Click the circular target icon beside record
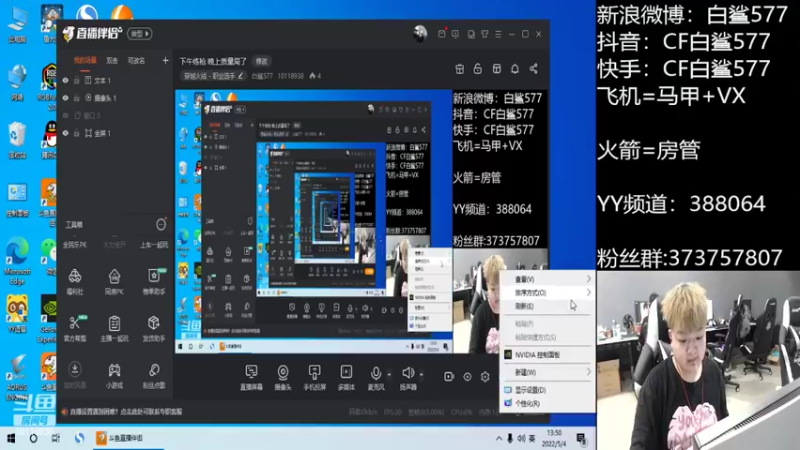 (467, 377)
